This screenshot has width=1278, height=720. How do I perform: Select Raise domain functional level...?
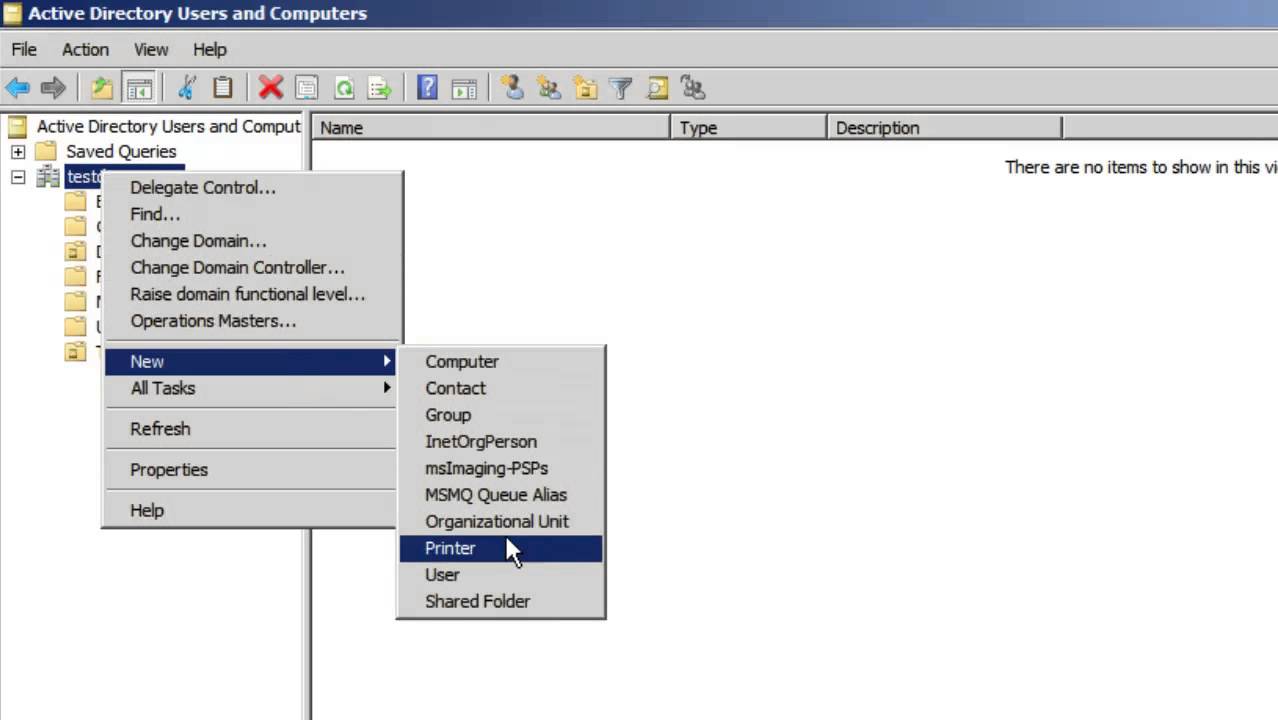(247, 294)
